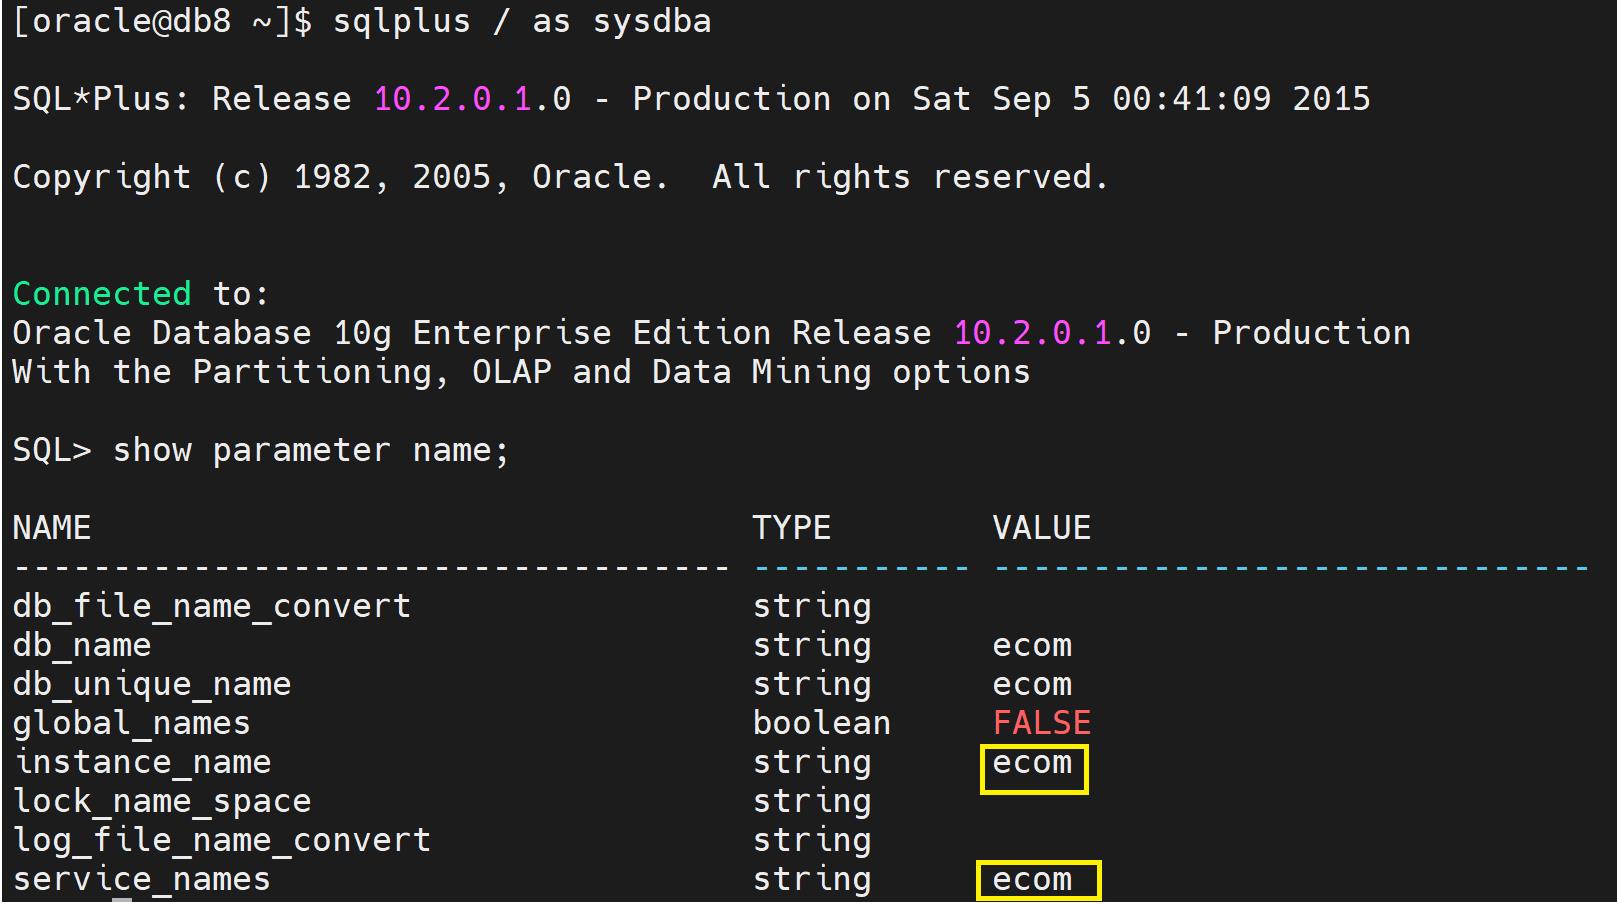Select the timestamp '00:41:09 2015'

(x=1241, y=99)
